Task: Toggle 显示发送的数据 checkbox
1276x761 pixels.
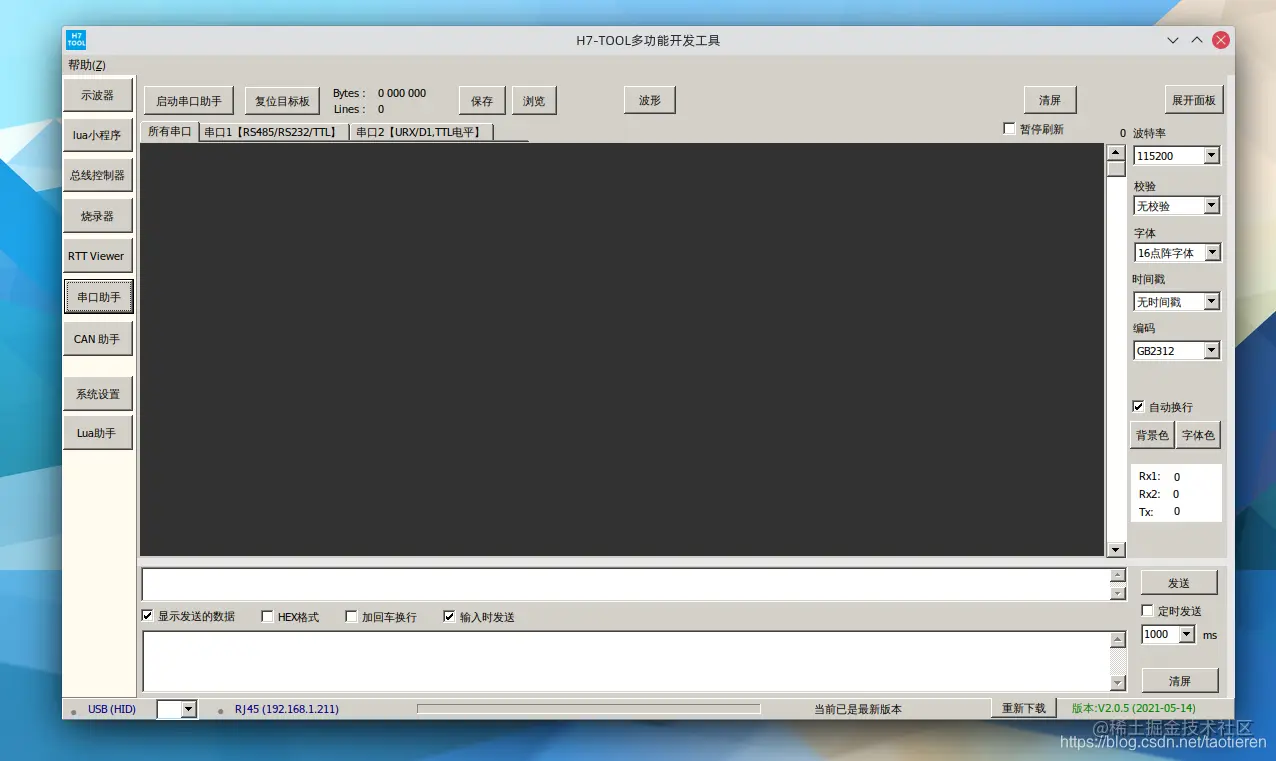Action: pos(148,616)
